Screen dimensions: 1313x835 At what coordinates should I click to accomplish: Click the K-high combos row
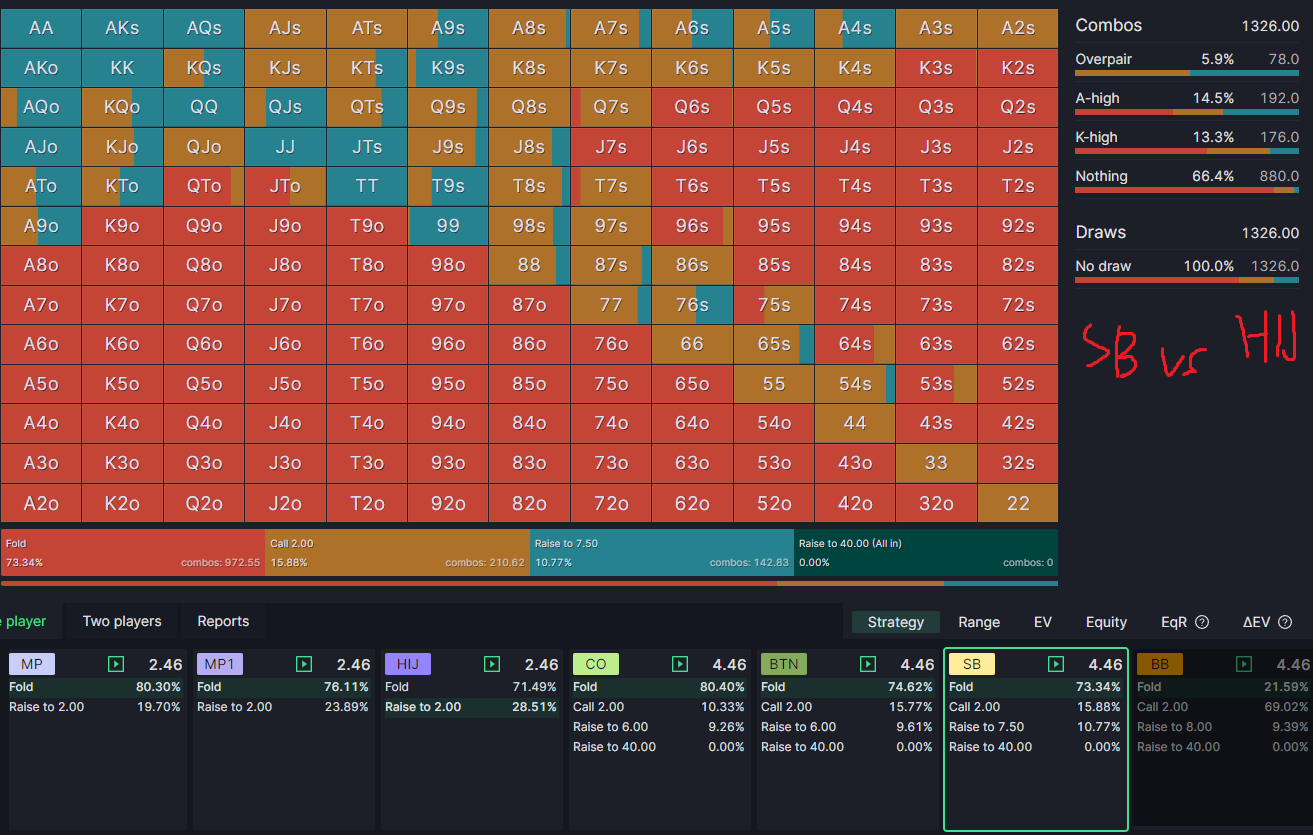[x=1187, y=140]
